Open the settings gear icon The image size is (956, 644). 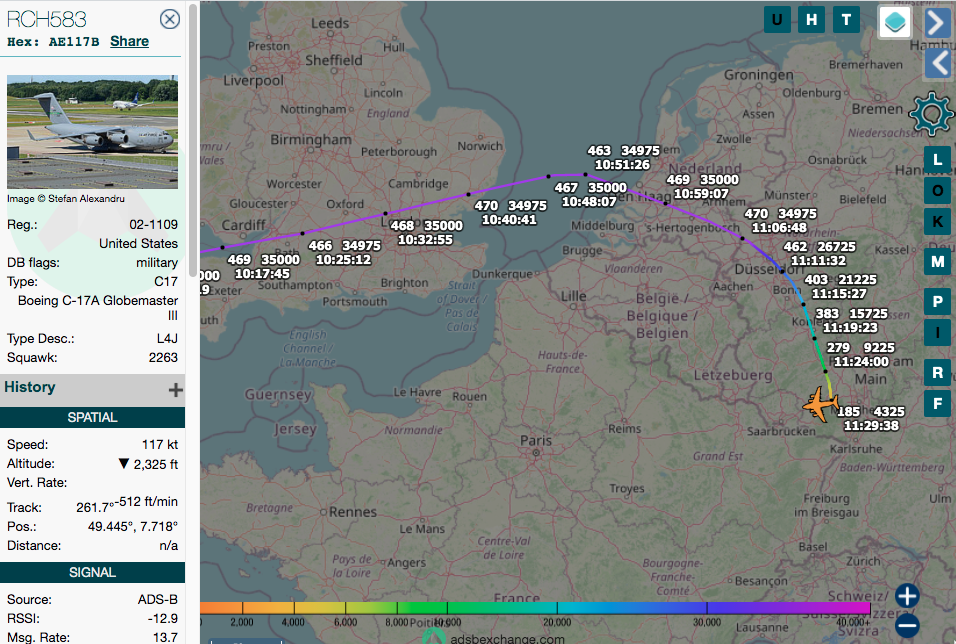pos(930,113)
